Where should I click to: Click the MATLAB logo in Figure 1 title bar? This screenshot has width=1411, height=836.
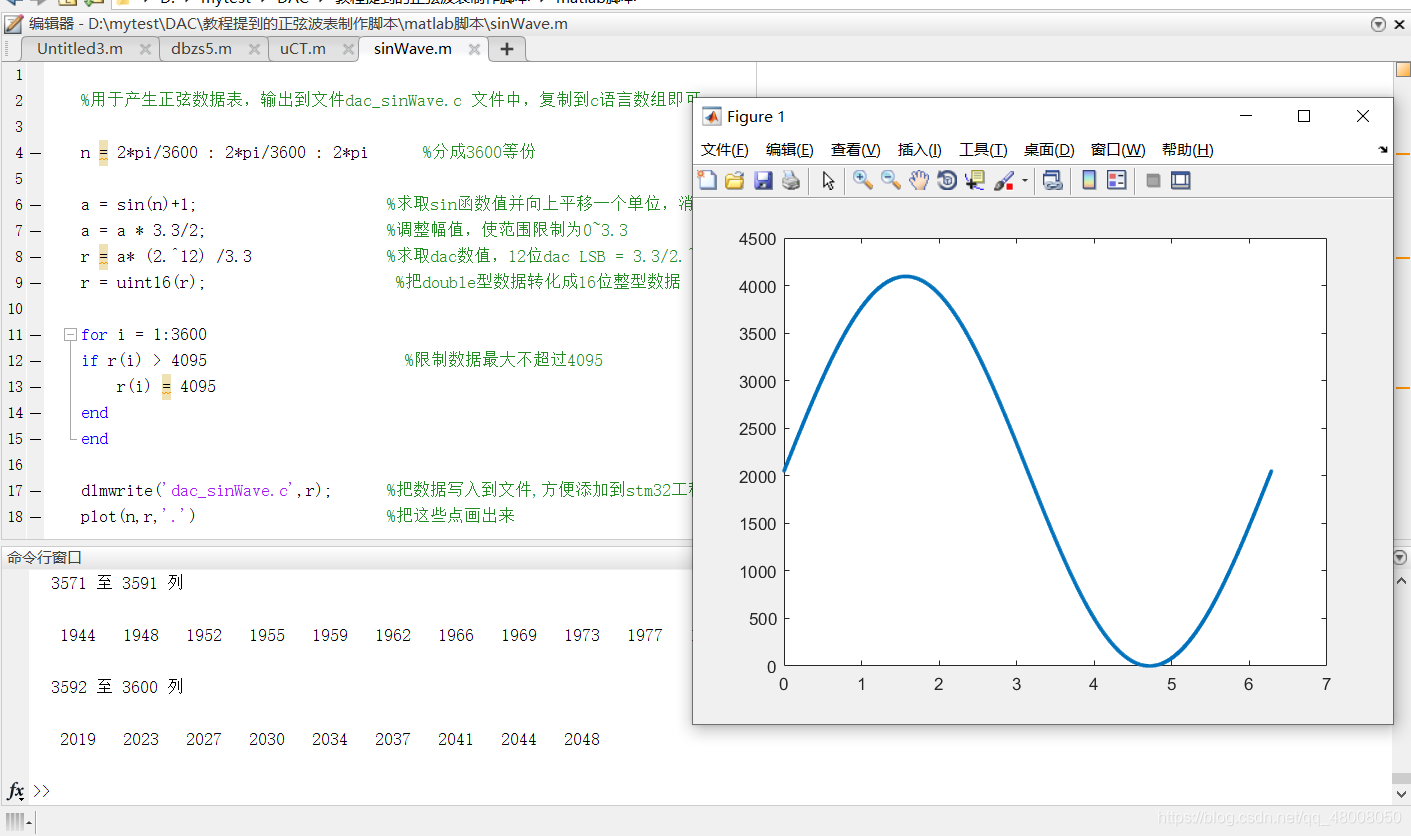712,116
